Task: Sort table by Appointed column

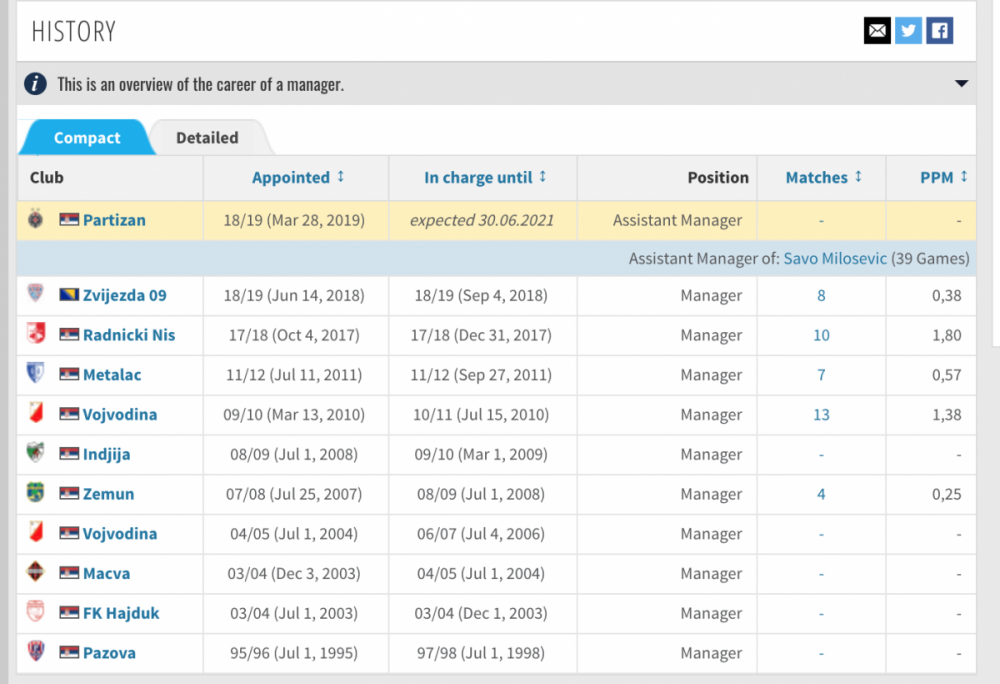Action: tap(297, 177)
